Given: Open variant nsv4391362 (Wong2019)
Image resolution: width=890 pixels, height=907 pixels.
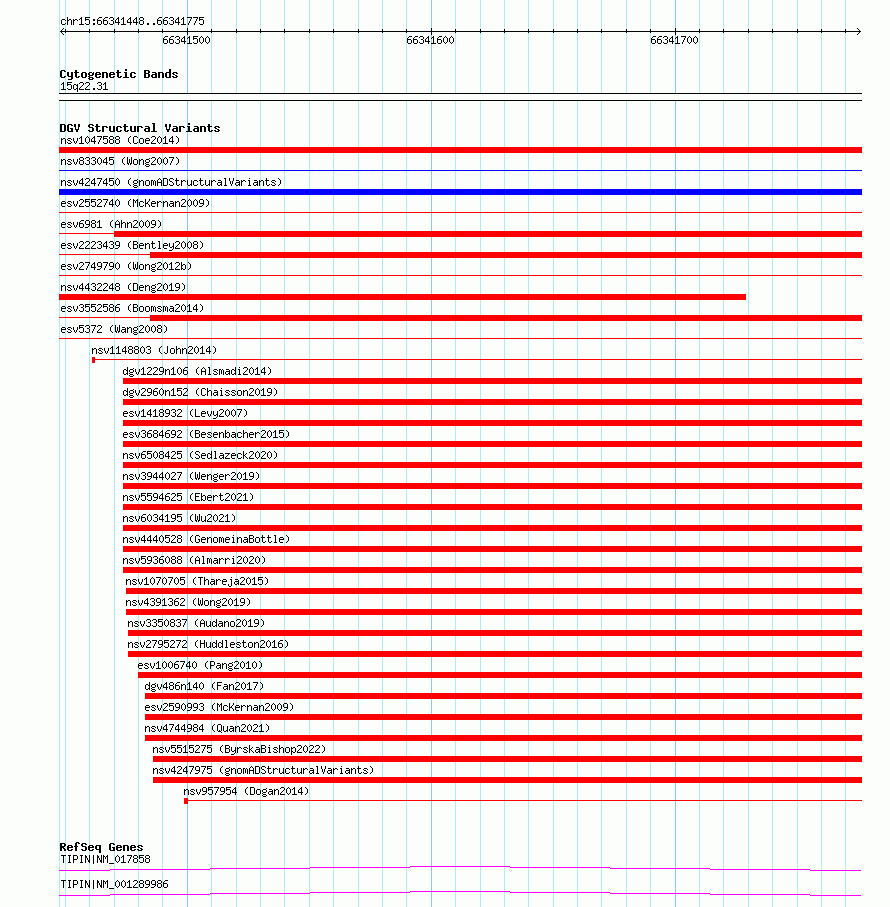Looking at the screenshot, I should pyautogui.click(x=188, y=602).
